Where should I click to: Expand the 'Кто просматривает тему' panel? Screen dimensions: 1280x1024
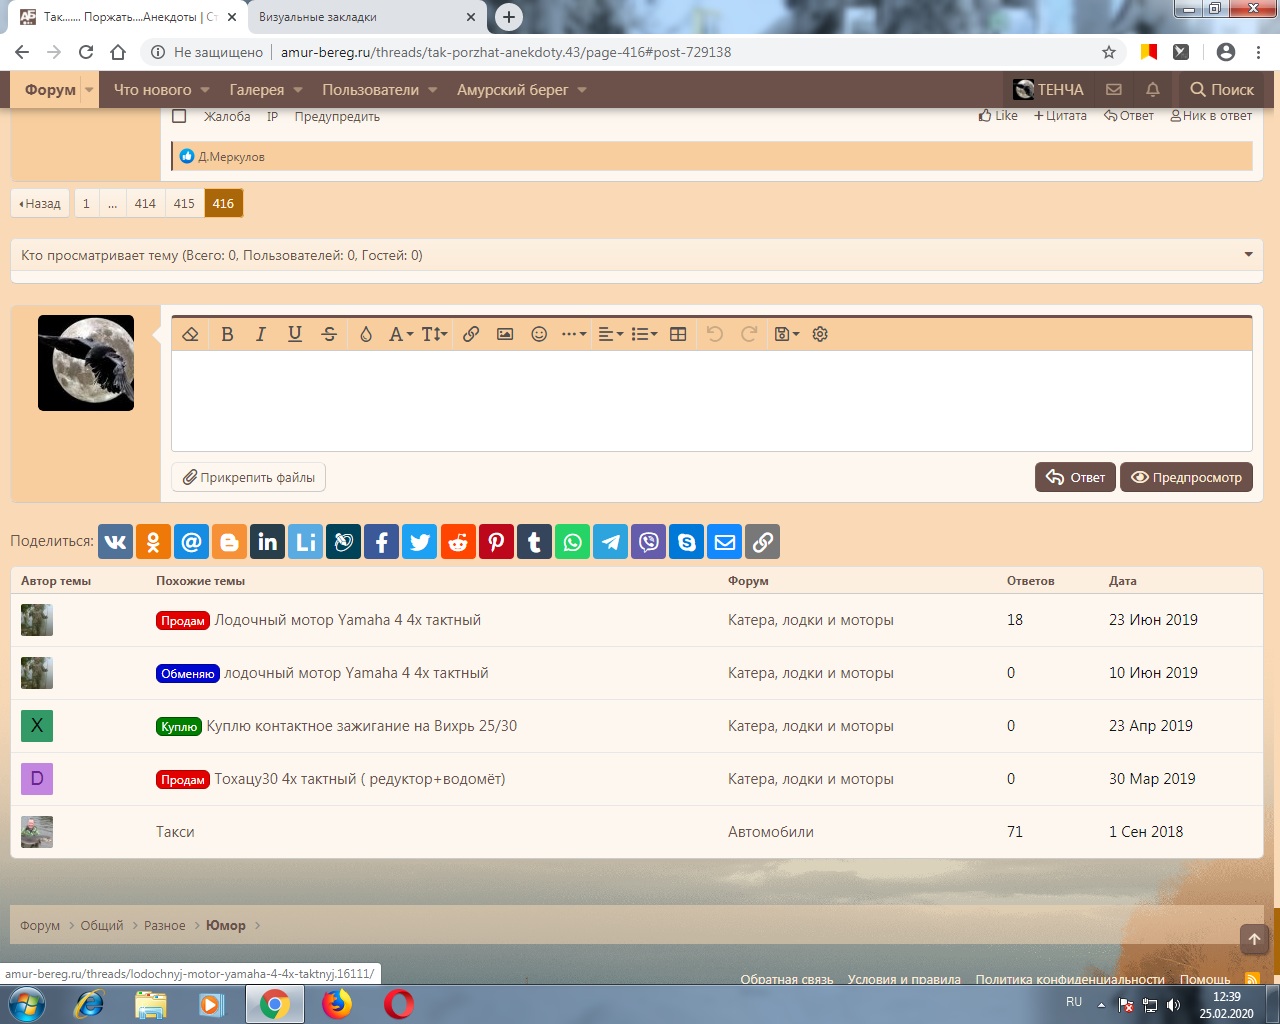[1248, 255]
